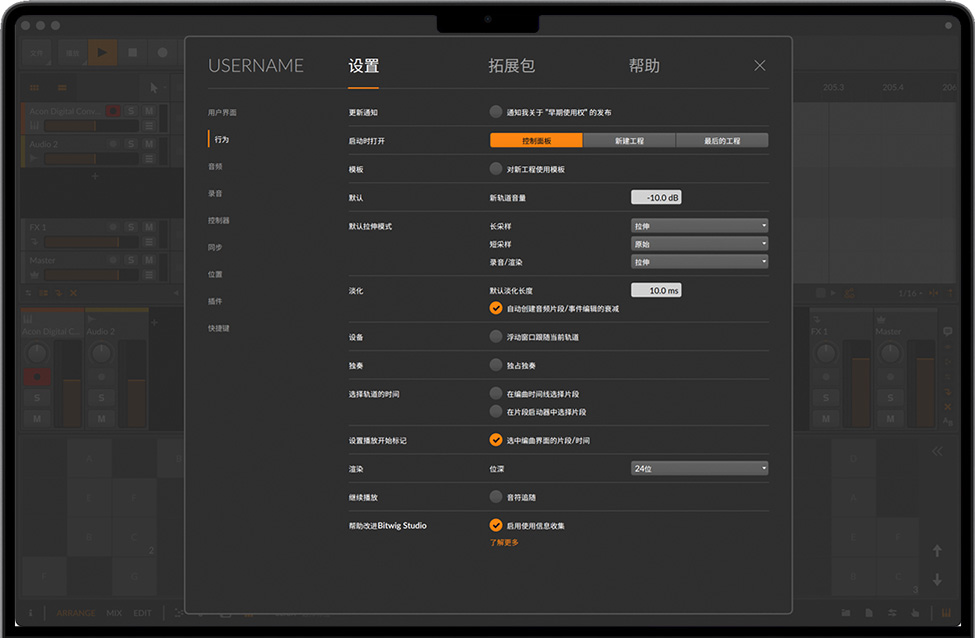The image size is (975, 638).
Task: Arm record on Acon Digital track
Action: pyautogui.click(x=113, y=111)
